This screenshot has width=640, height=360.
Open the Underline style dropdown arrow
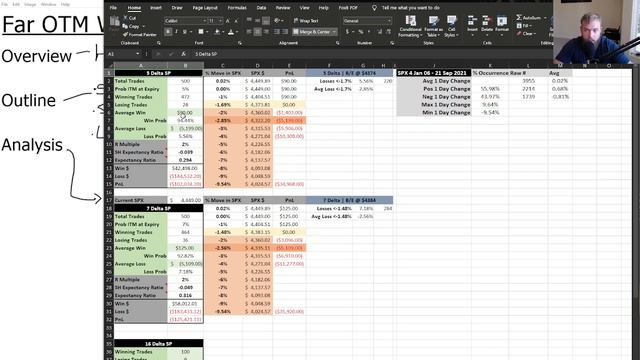191,32
